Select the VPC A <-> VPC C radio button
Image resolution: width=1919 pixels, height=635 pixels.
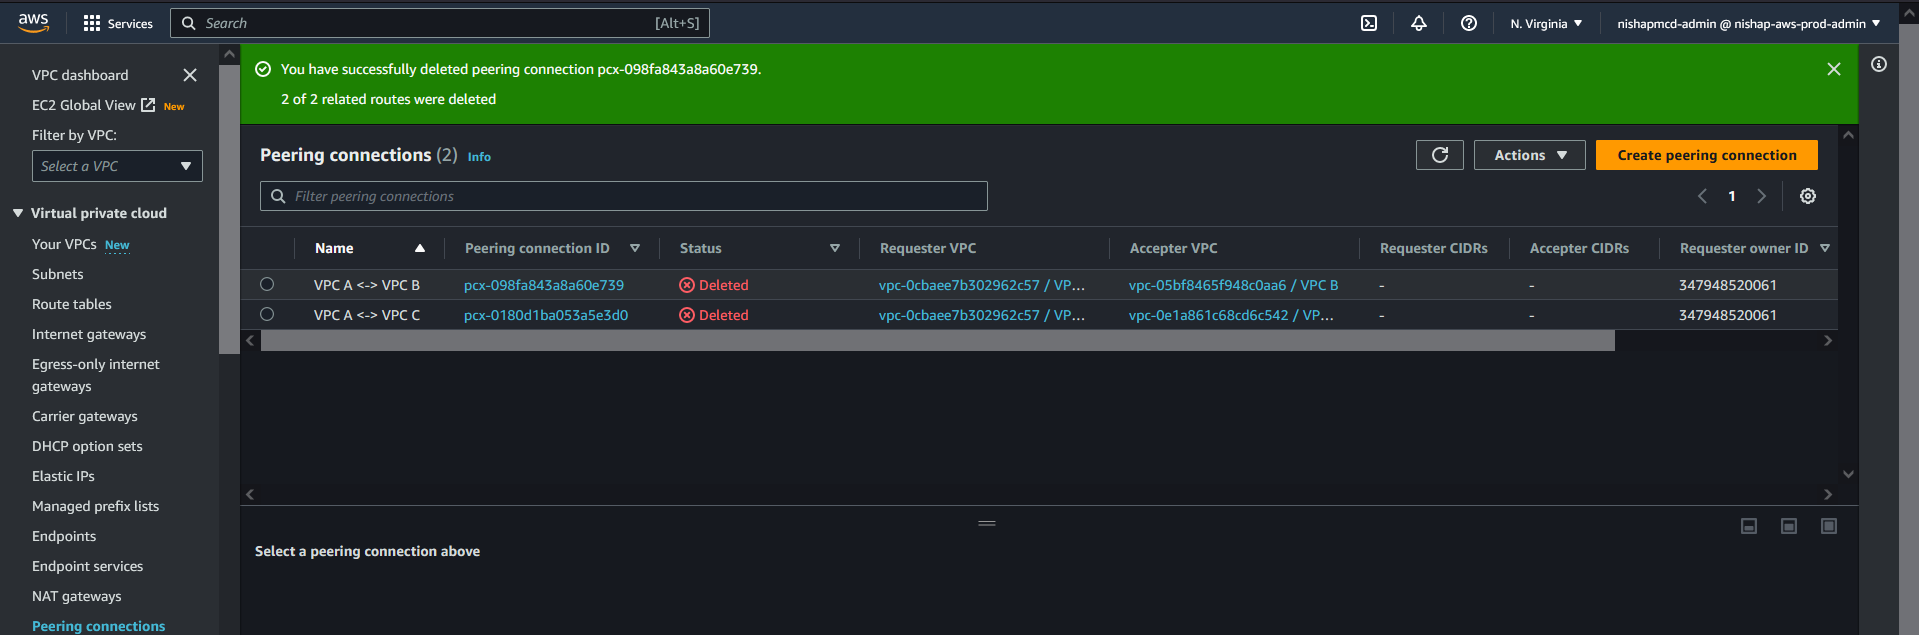tap(267, 314)
